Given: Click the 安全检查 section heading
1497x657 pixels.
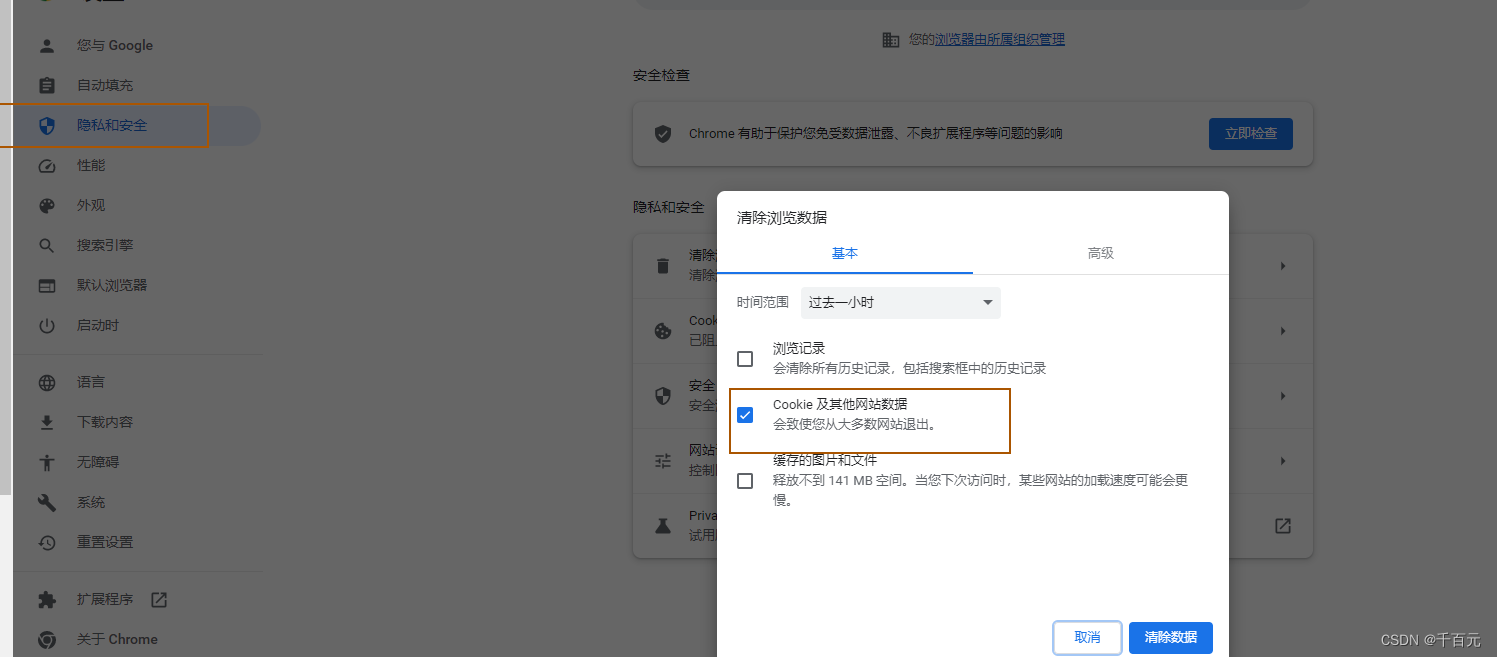Looking at the screenshot, I should click(x=661, y=75).
